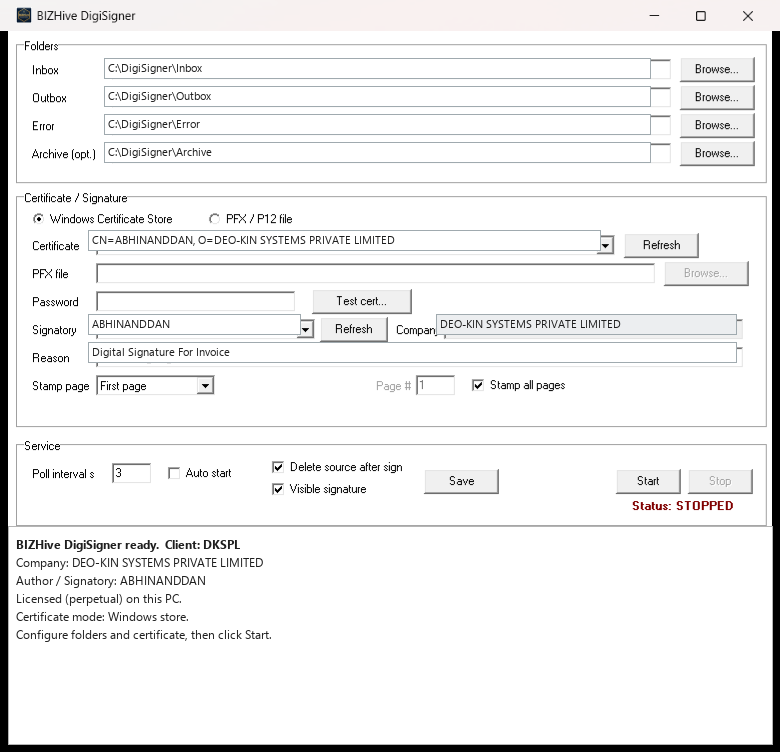
Task: Maximize the DigiSigner window
Action: [x=700, y=16]
